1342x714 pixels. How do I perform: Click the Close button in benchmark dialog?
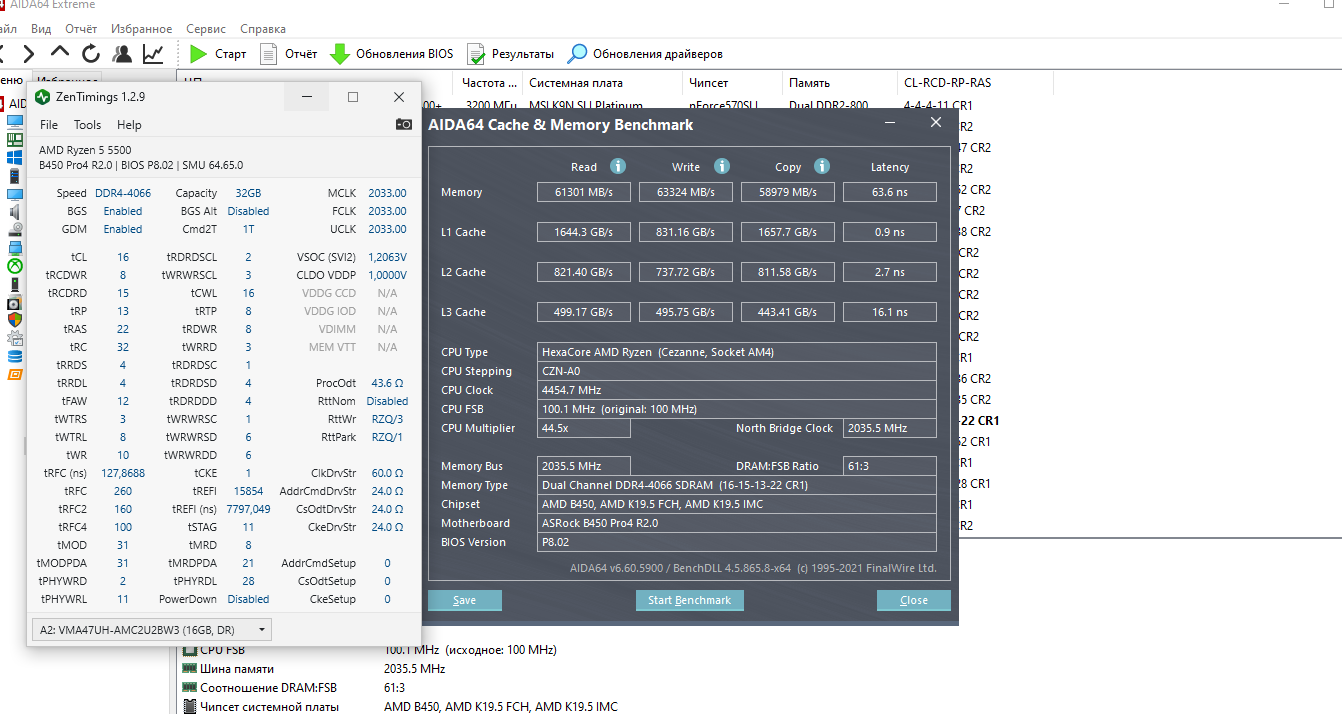pyautogui.click(x=914, y=600)
